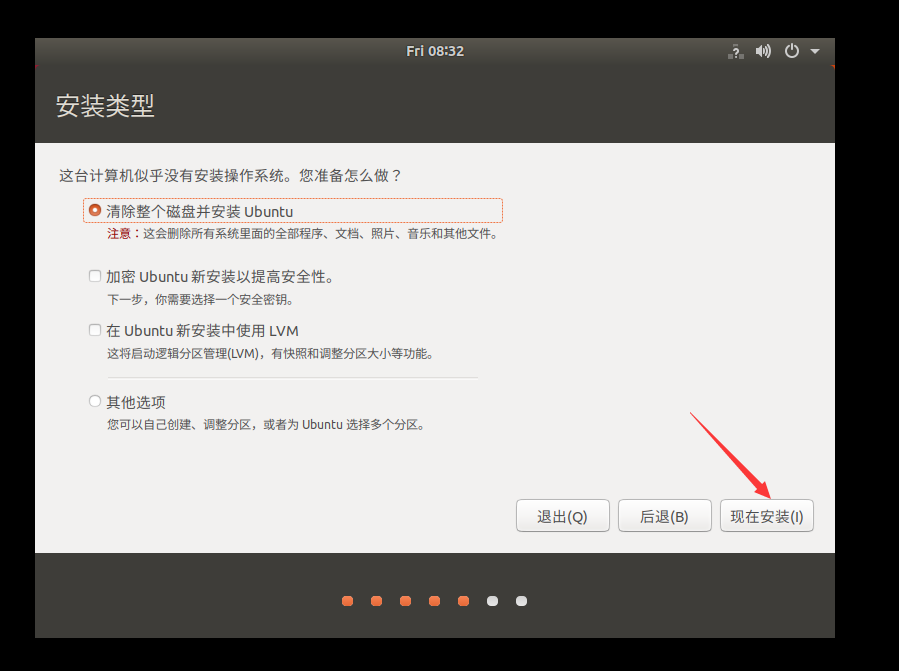This screenshot has width=899, height=671.
Task: Click the power icon in top bar
Action: 792,51
